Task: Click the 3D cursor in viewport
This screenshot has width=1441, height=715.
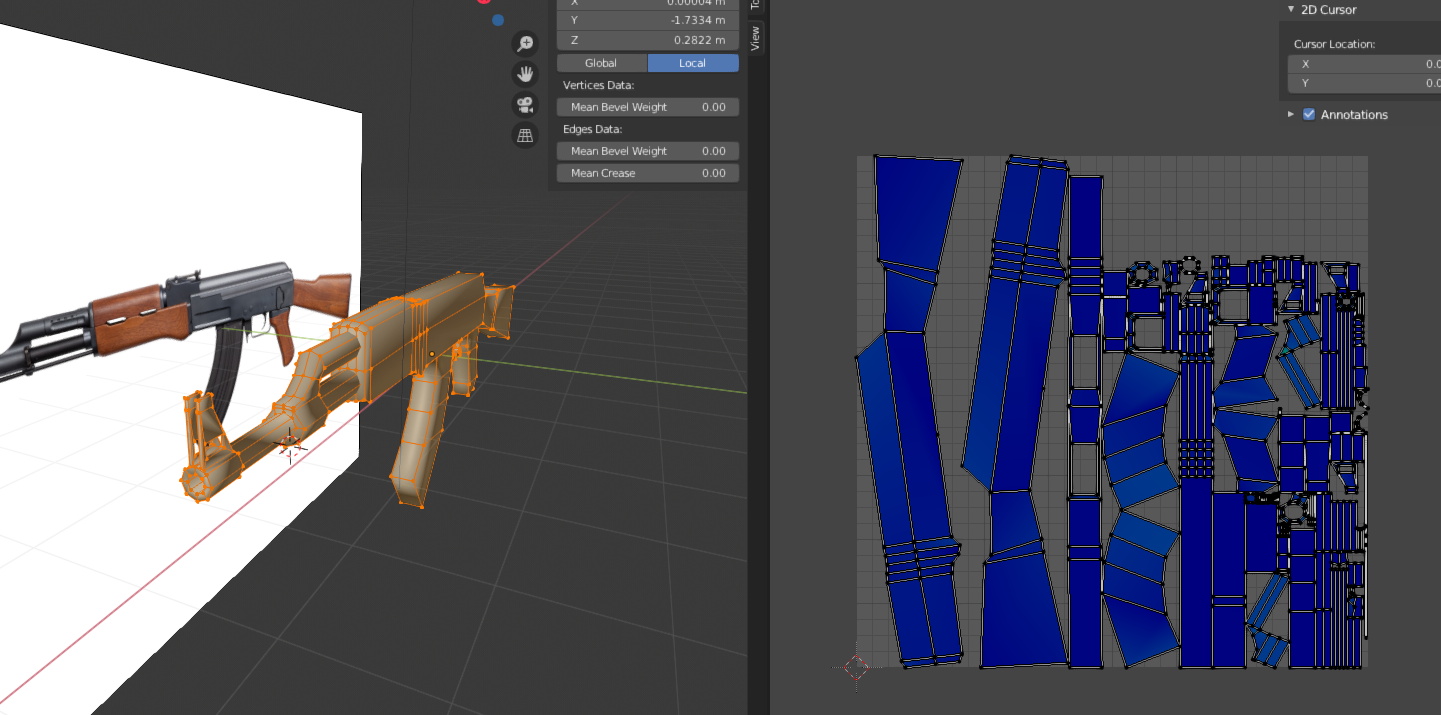Action: click(291, 445)
